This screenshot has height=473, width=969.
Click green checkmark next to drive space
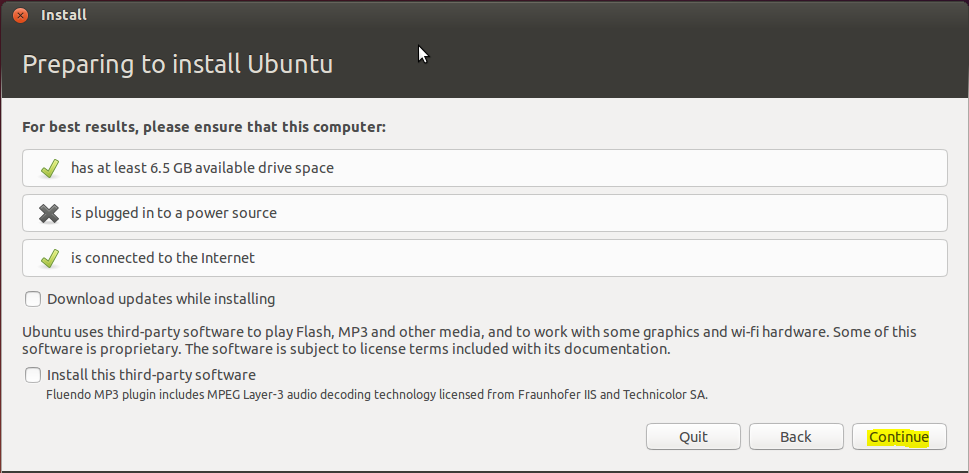(x=49, y=168)
